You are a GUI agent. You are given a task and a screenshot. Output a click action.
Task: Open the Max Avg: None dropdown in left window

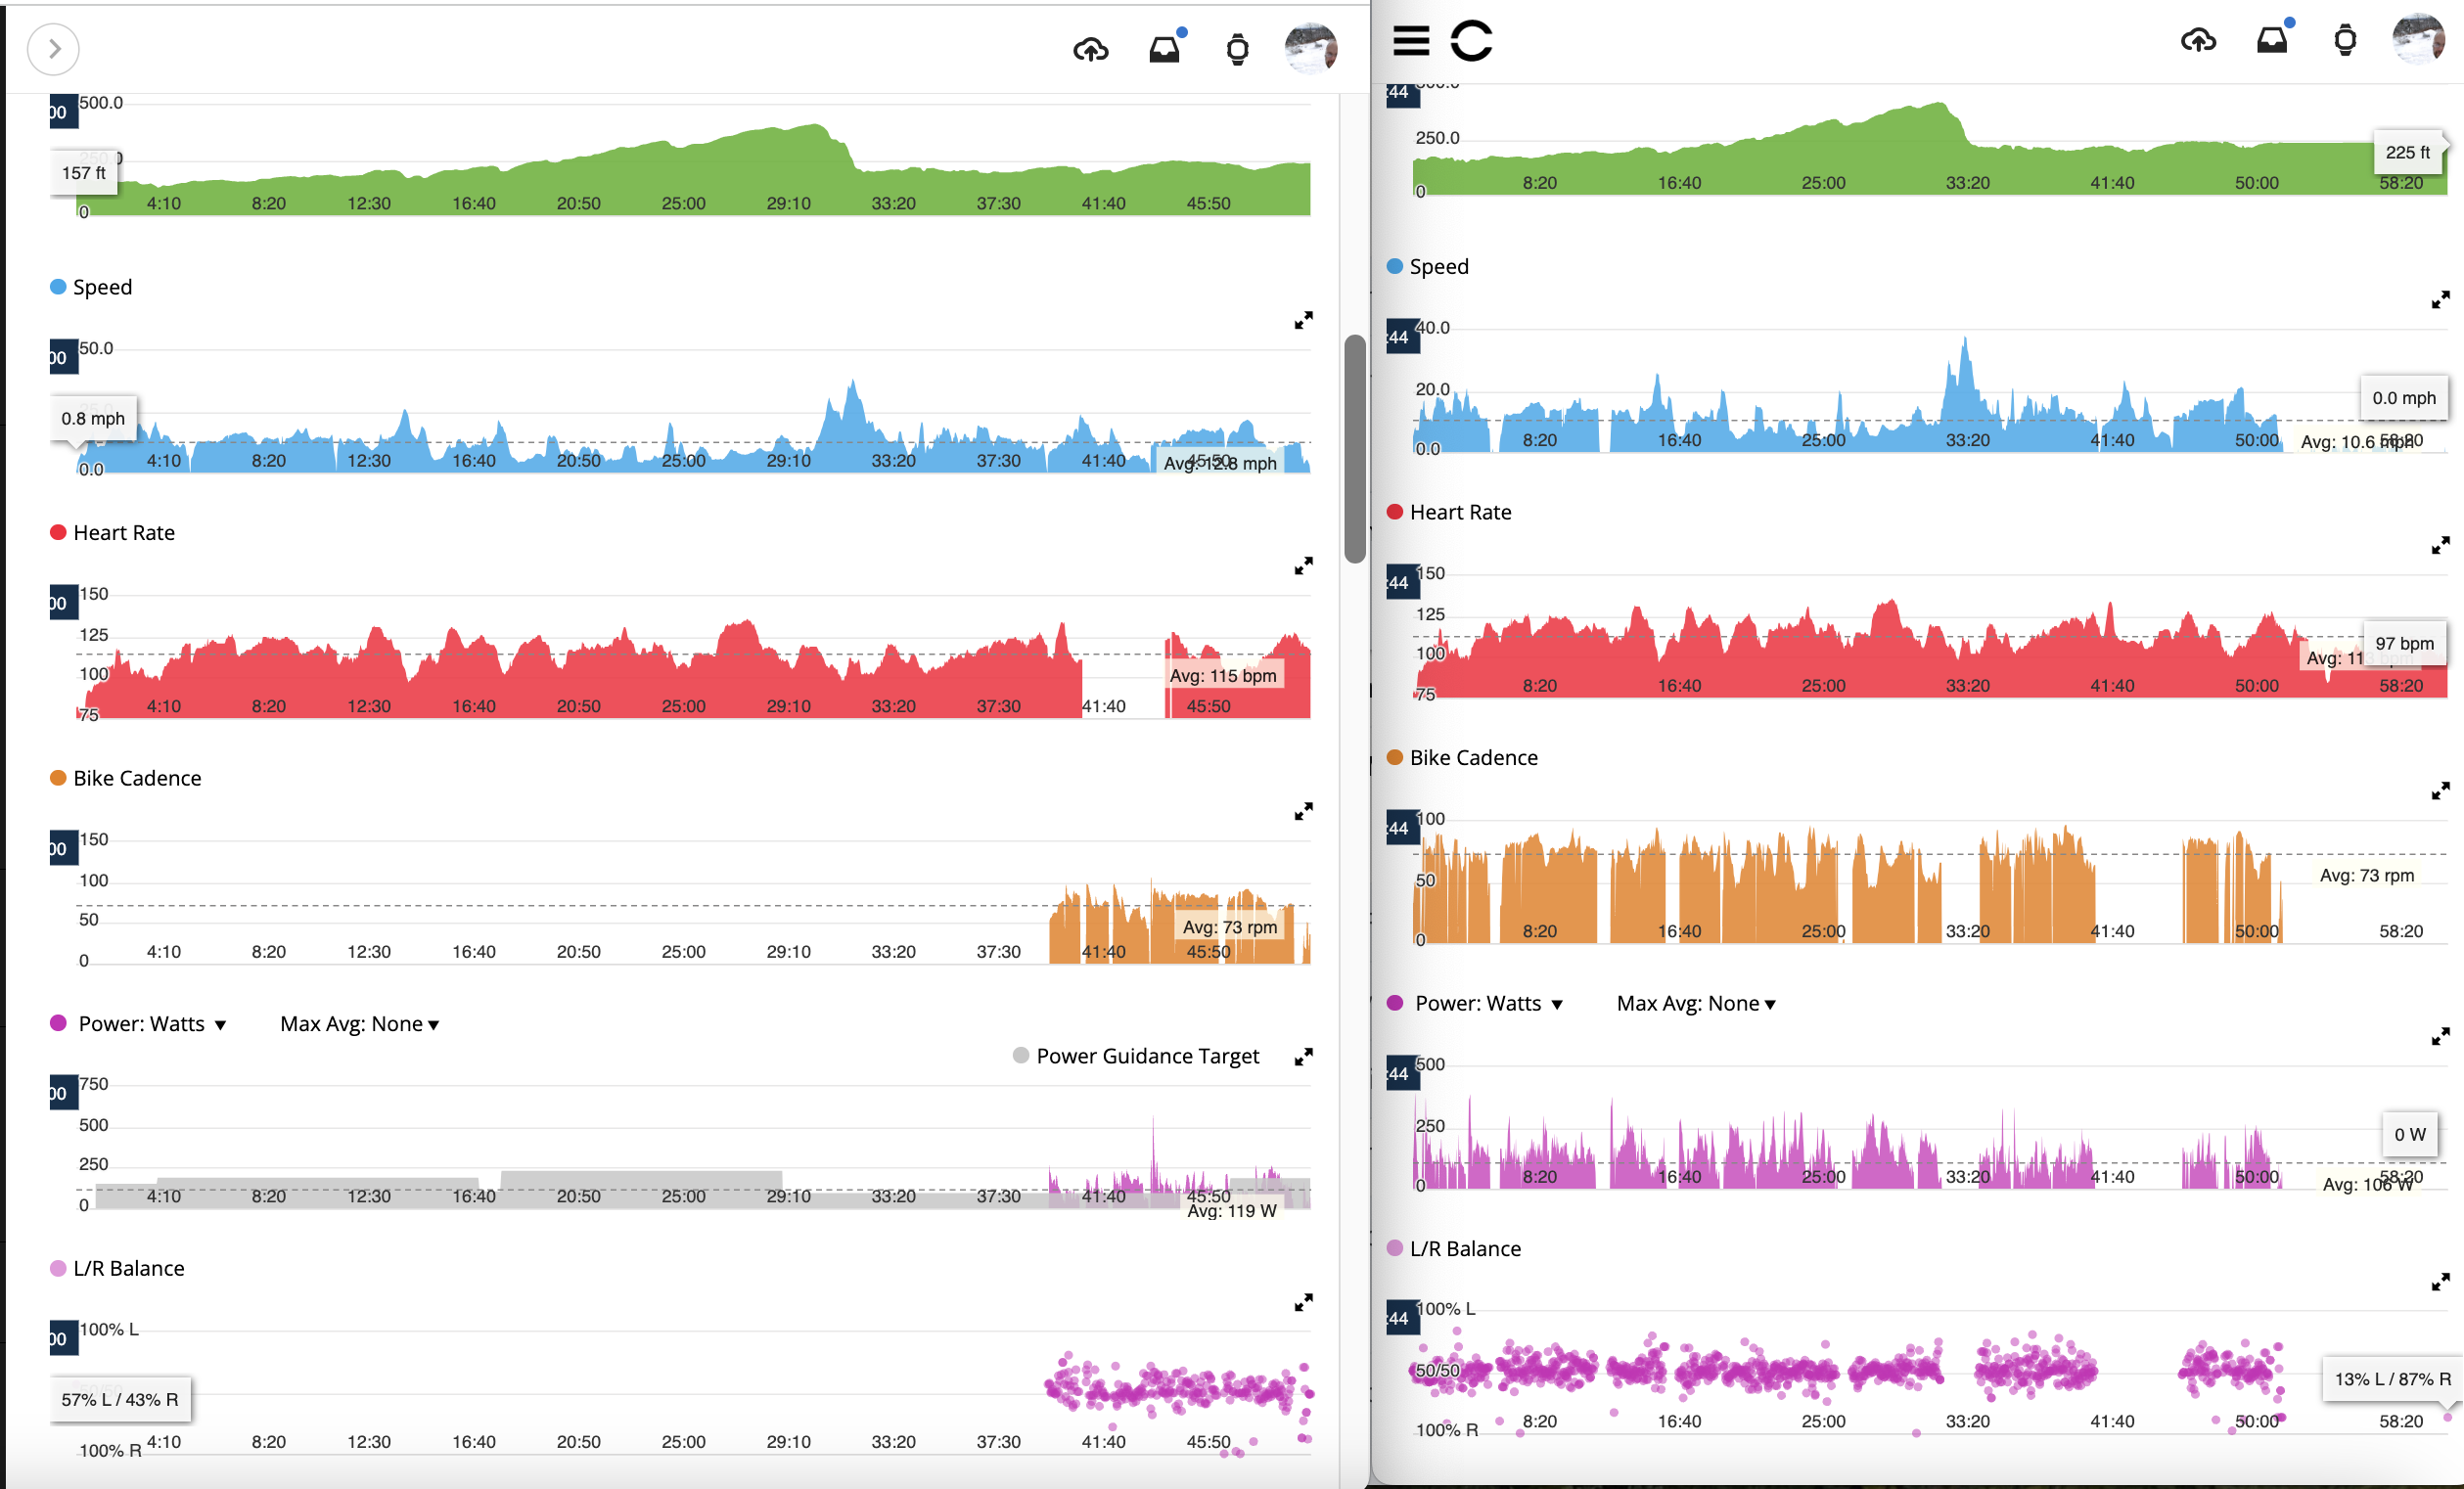[x=359, y=1024]
